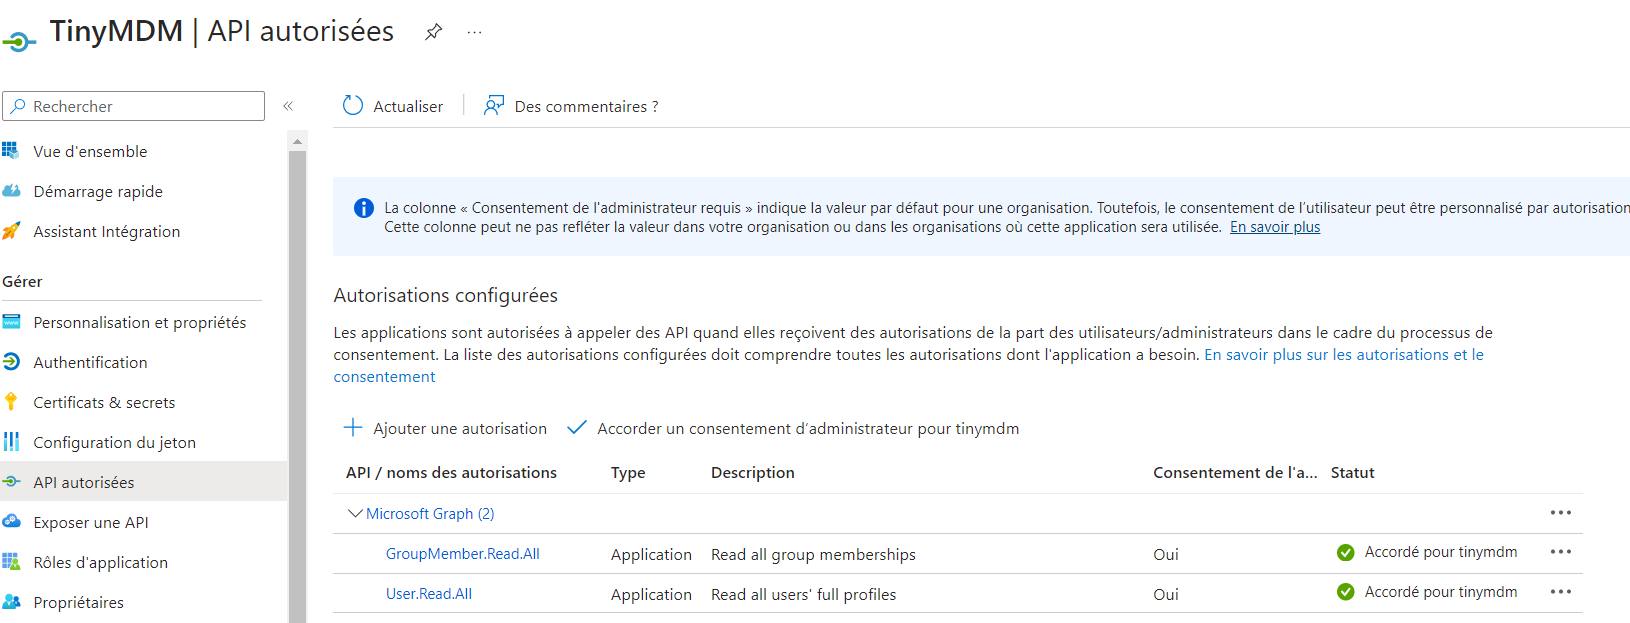Click 'Read all group memberships' description
The height and width of the screenshot is (623, 1630).
pyautogui.click(x=813, y=554)
